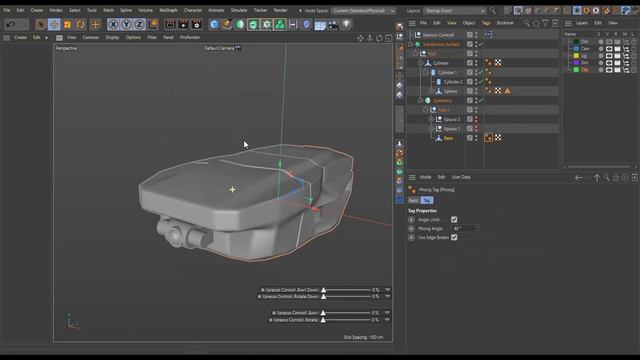This screenshot has height=360, width=640.
Task: Click the Phong tag on Cylinder row
Action: [489, 62]
